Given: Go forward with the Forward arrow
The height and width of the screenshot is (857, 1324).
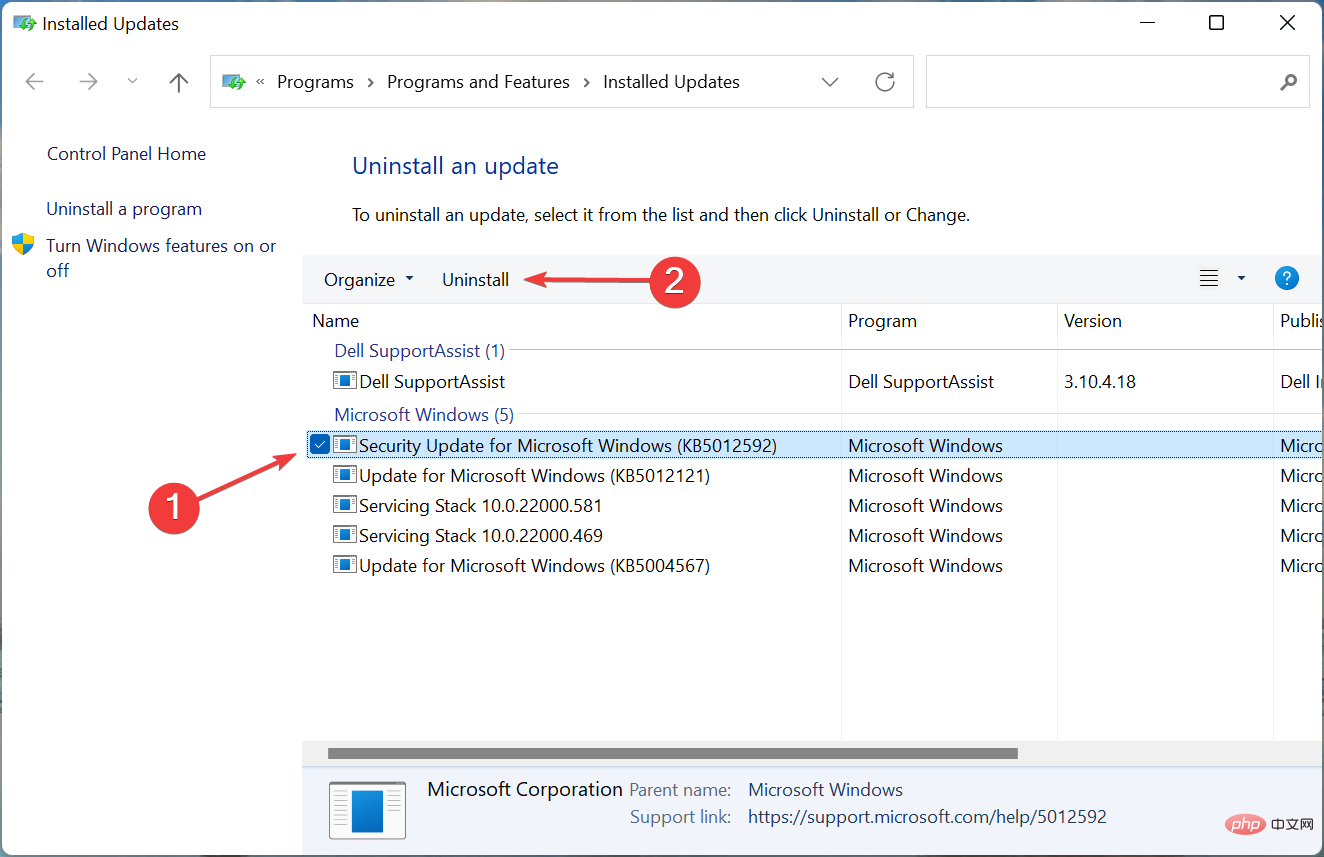Looking at the screenshot, I should (88, 82).
